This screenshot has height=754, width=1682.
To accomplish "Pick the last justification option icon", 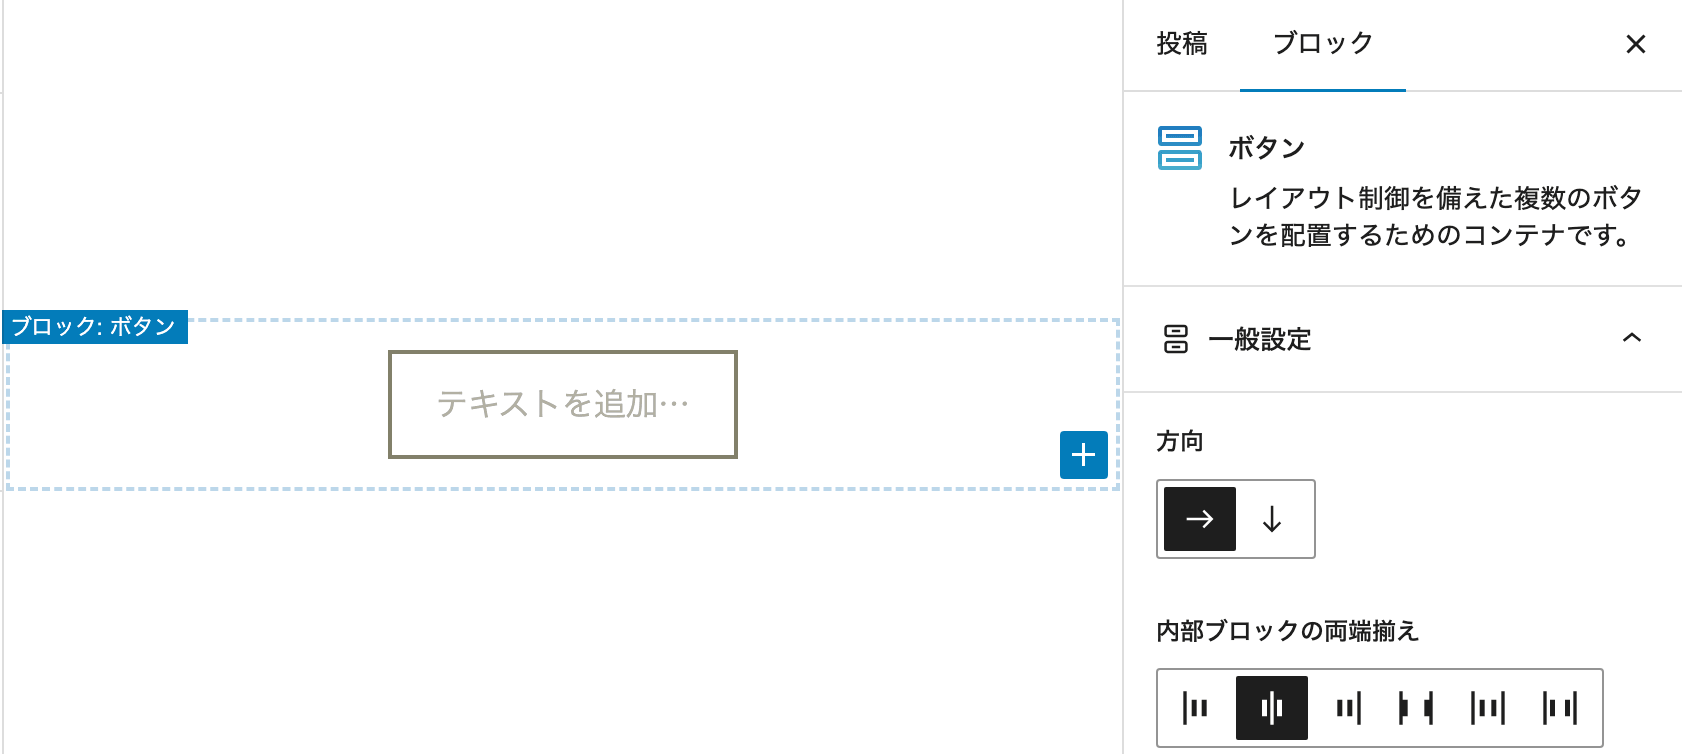I will [1560, 708].
